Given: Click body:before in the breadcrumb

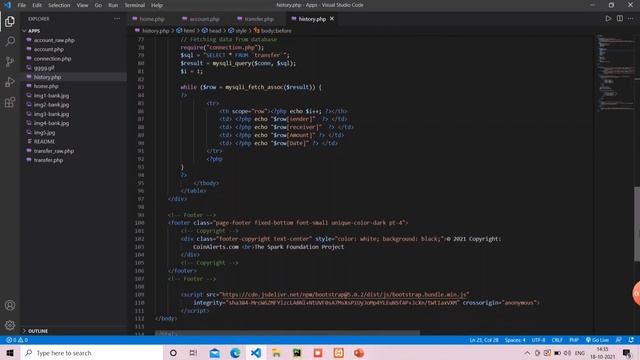Looking at the screenshot, I should click(276, 31).
